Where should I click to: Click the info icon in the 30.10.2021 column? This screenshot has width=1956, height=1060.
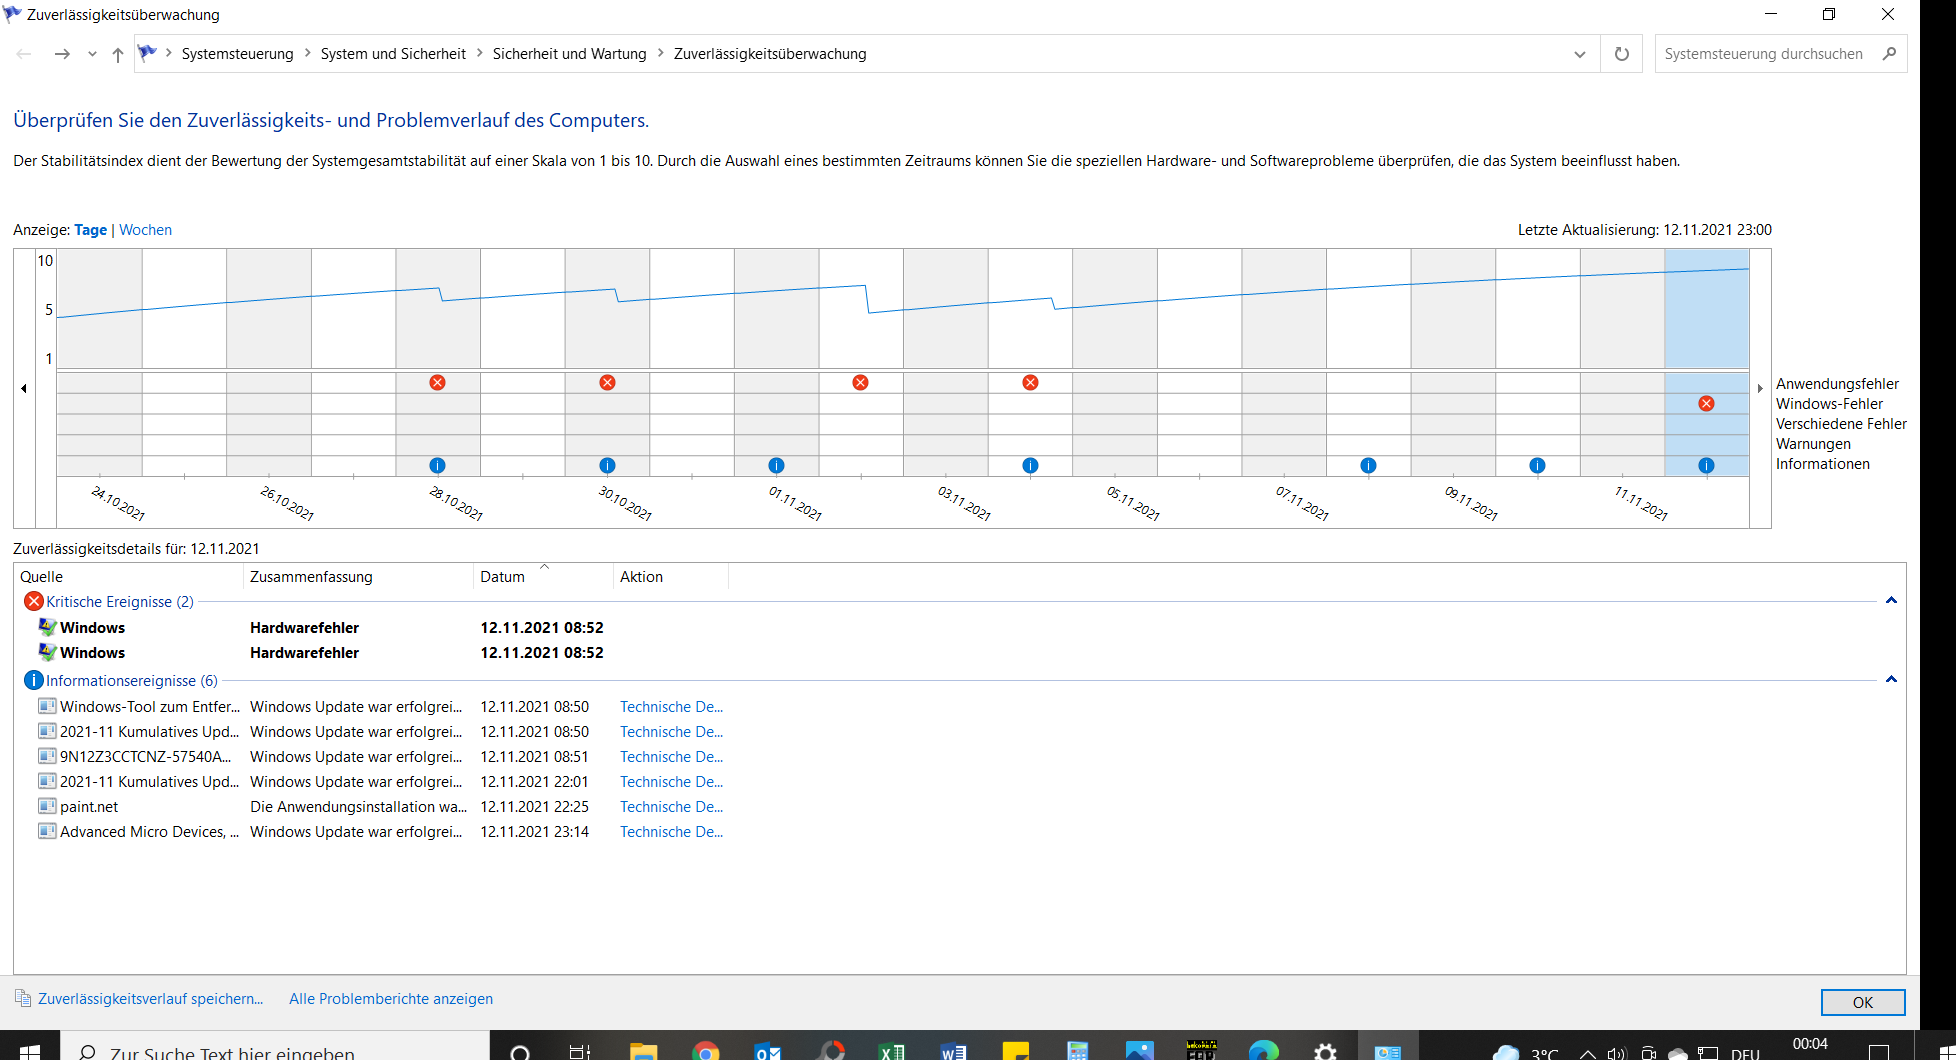tap(607, 466)
